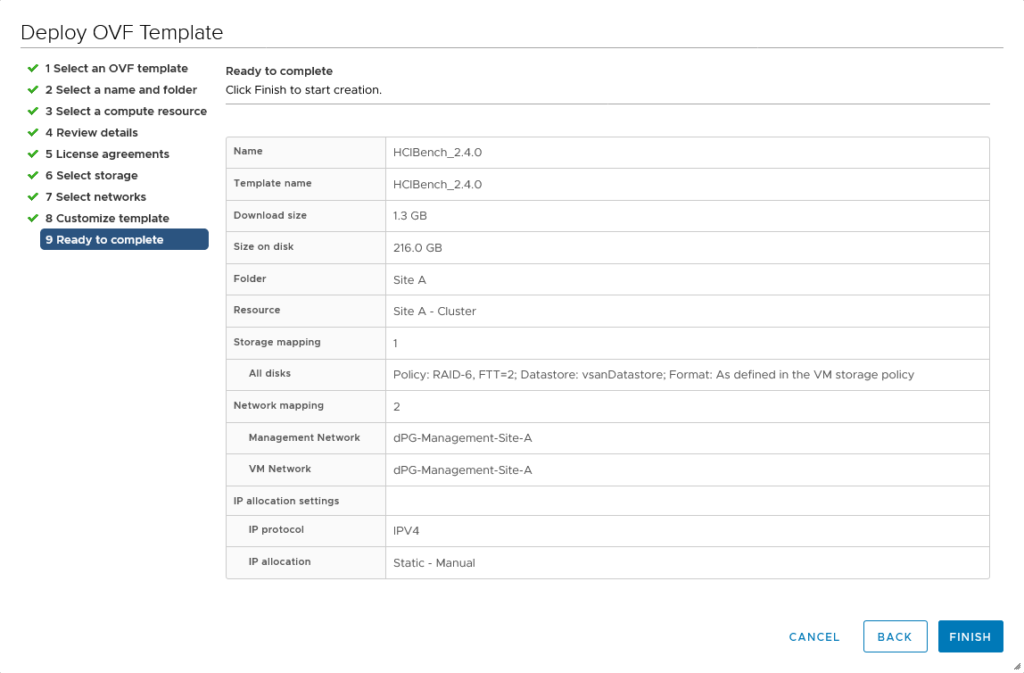The image size is (1024, 673).
Task: Click the Template name value HCIBench_2.4.0
Action: [437, 184]
